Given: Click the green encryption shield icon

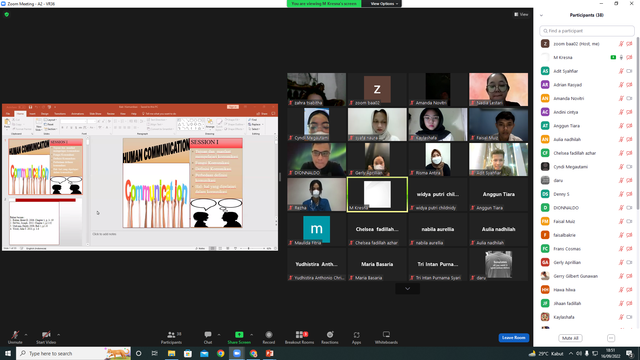Looking at the screenshot, I should pos(7,14).
